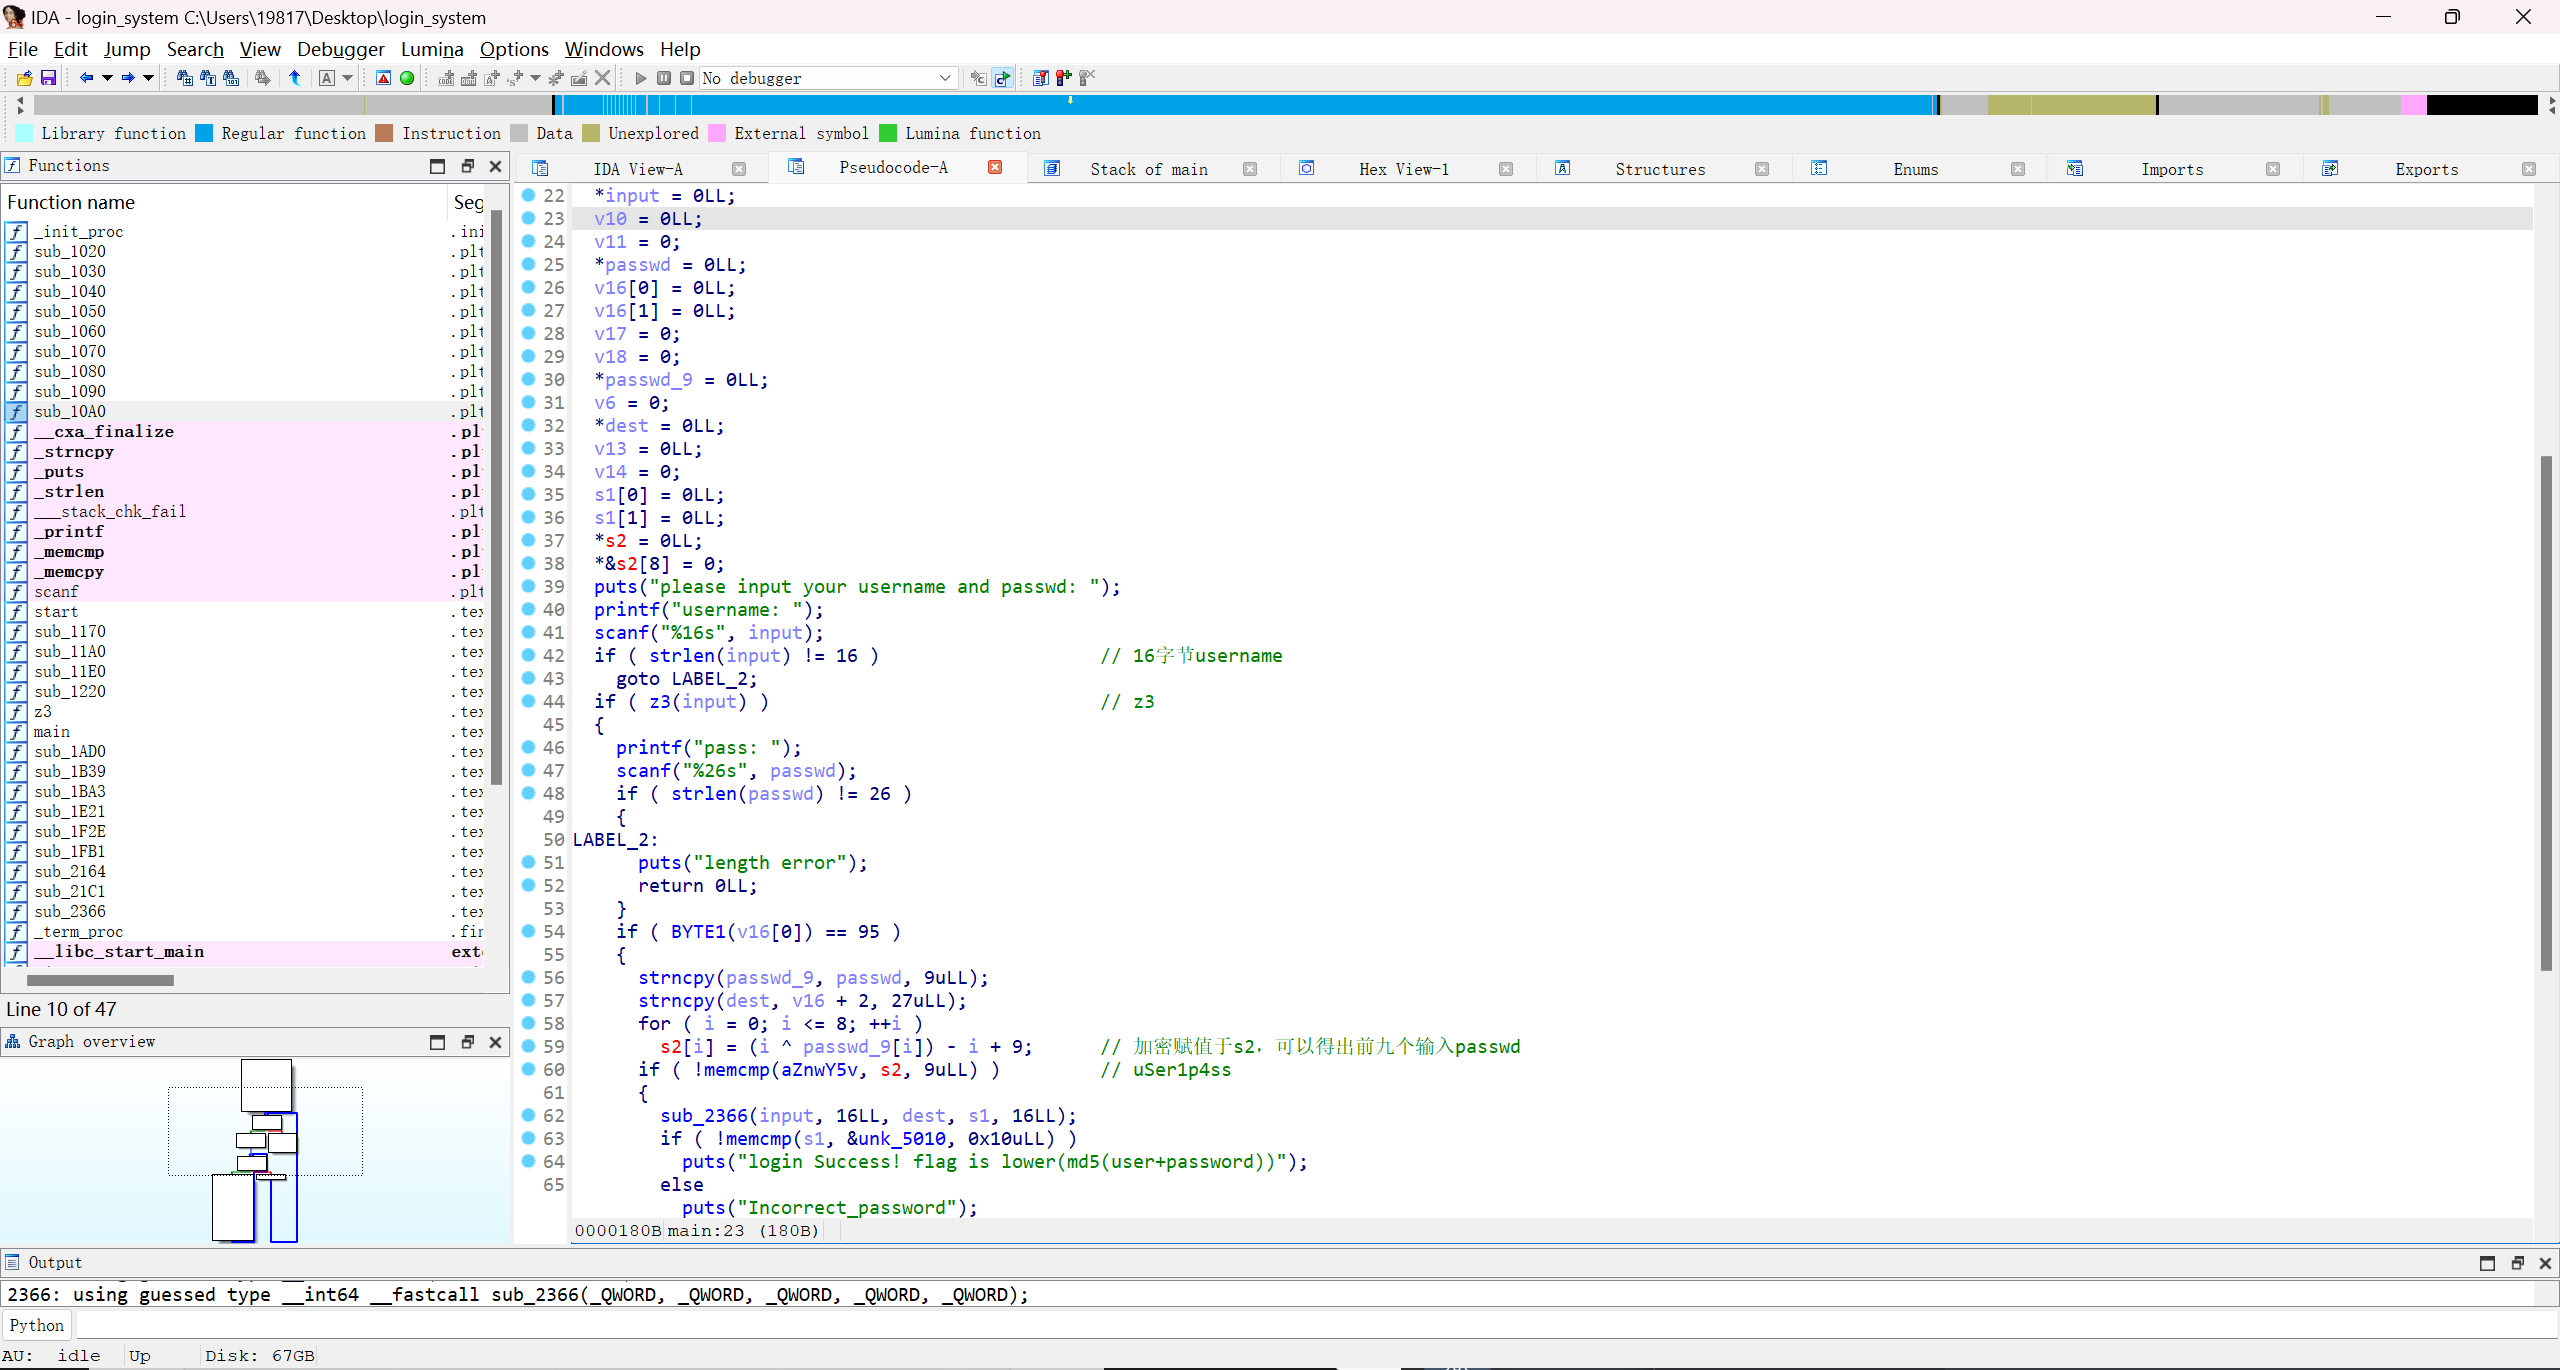
Task: Click the blue forward navigation arrow
Action: (128, 78)
